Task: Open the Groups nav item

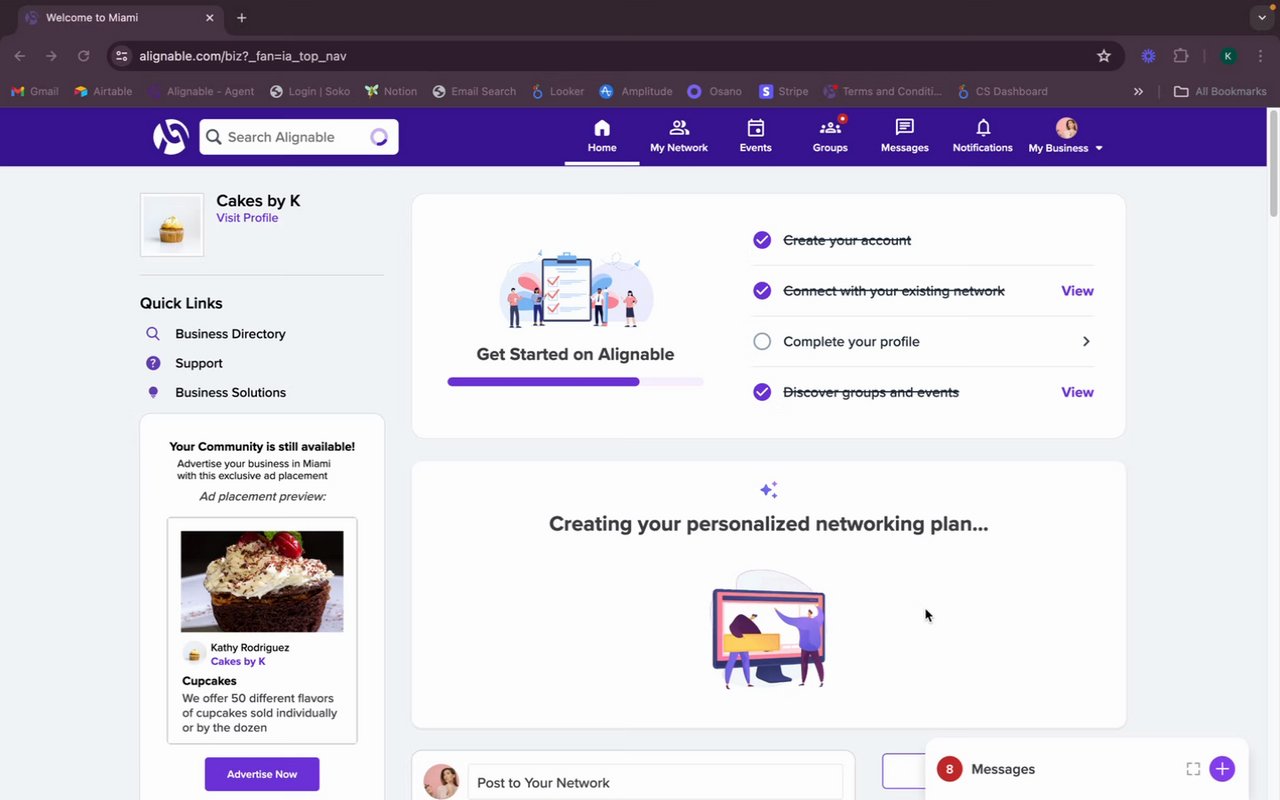Action: coord(830,136)
